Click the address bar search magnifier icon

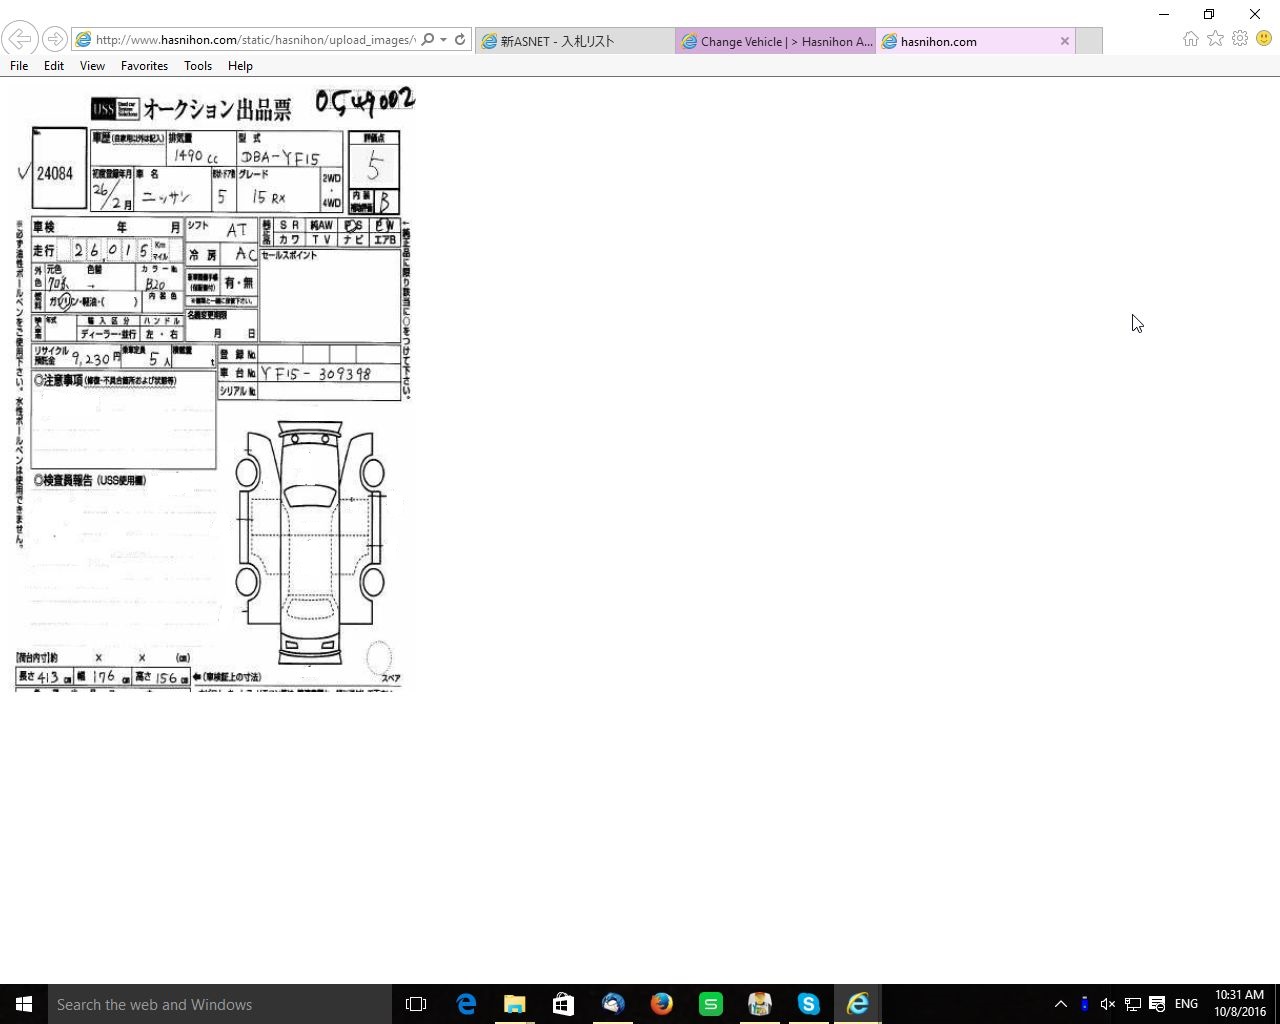click(428, 40)
